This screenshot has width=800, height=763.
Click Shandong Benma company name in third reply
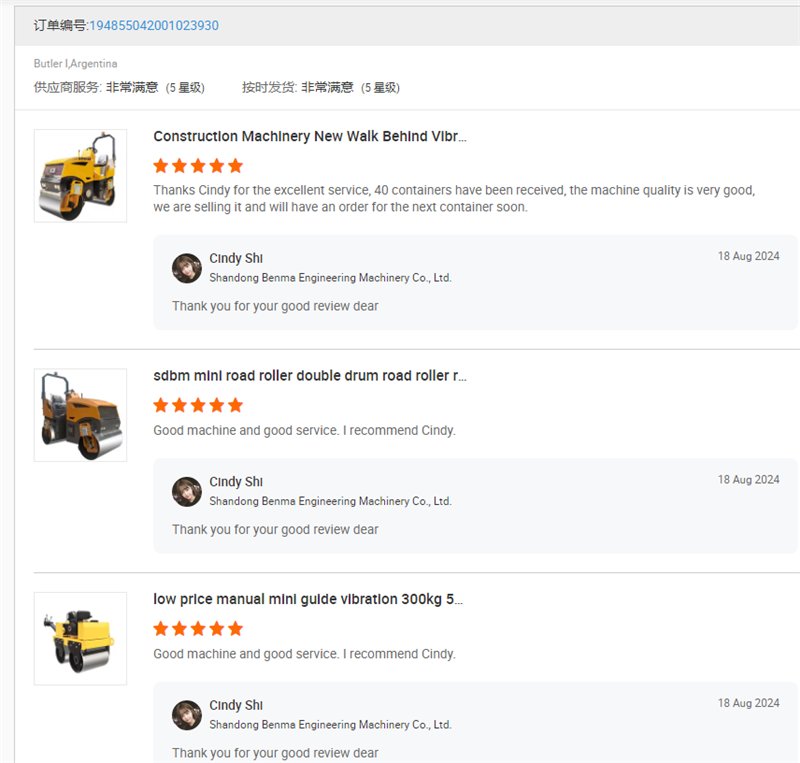[330, 725]
